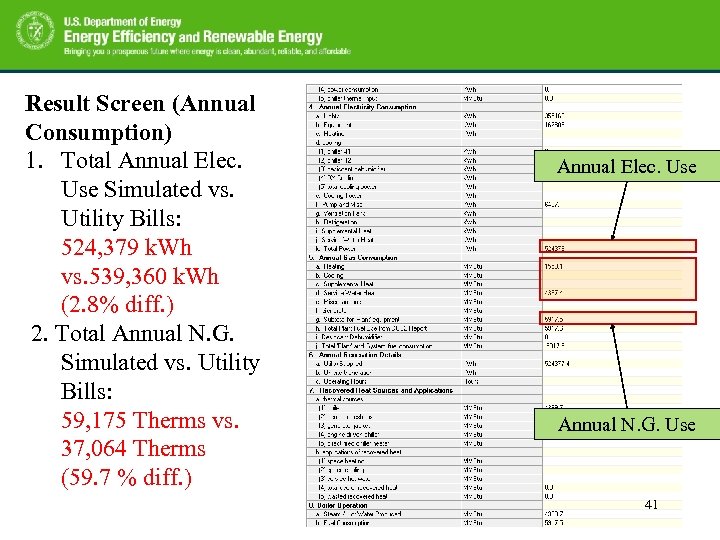Click the '37,064 Therms' value
Viewport: 720px width, 540px height.
click(133, 448)
